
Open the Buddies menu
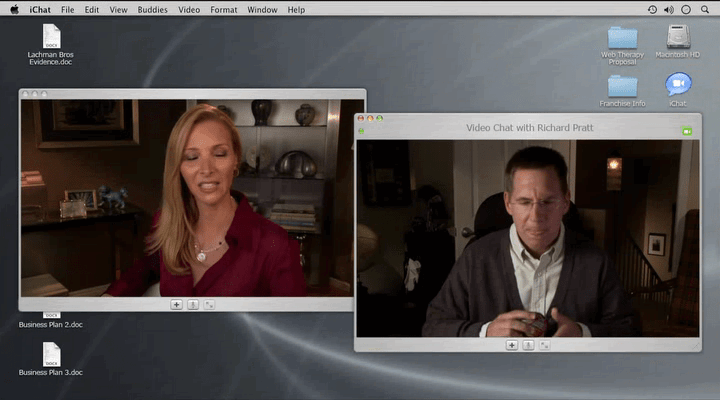[152, 9]
